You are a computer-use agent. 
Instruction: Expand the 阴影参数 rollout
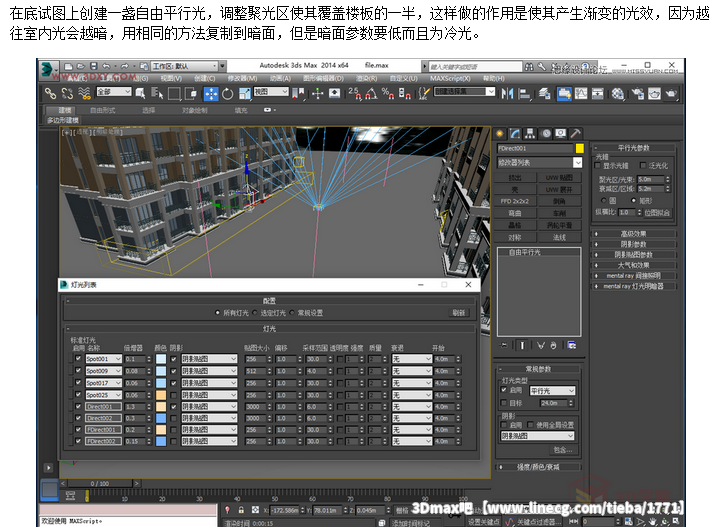[x=634, y=244]
